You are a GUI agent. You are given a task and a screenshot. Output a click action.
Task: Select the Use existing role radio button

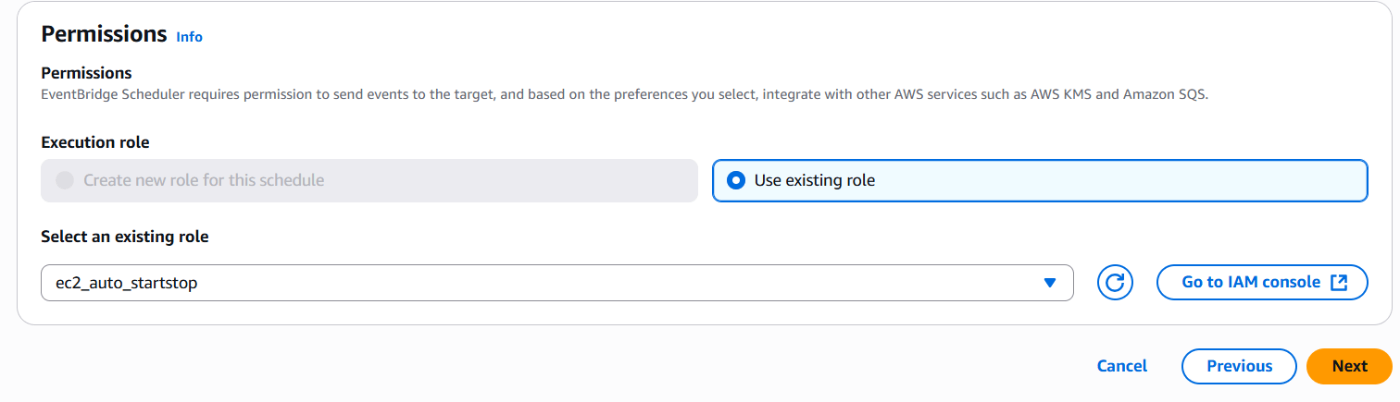pos(736,181)
